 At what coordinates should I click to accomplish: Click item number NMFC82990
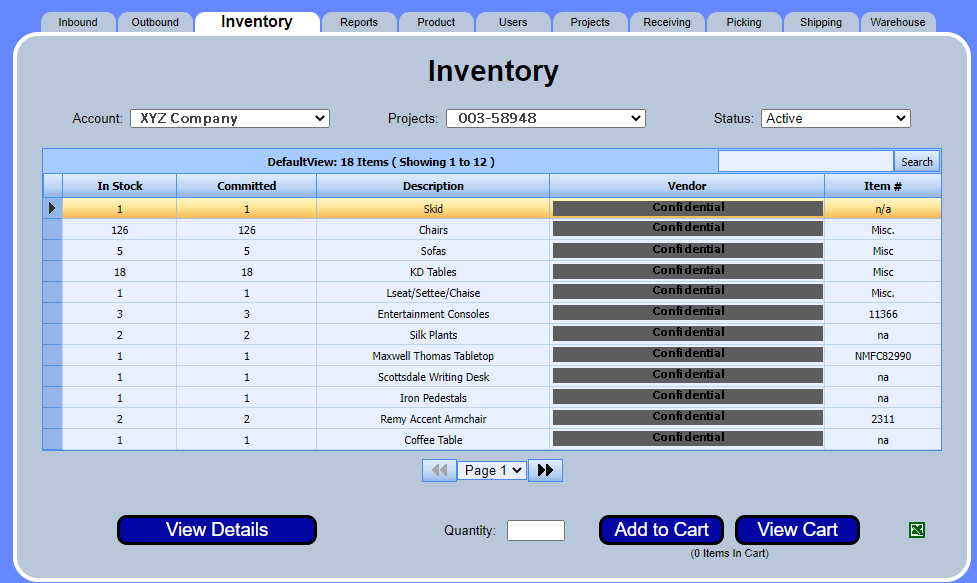tap(882, 356)
